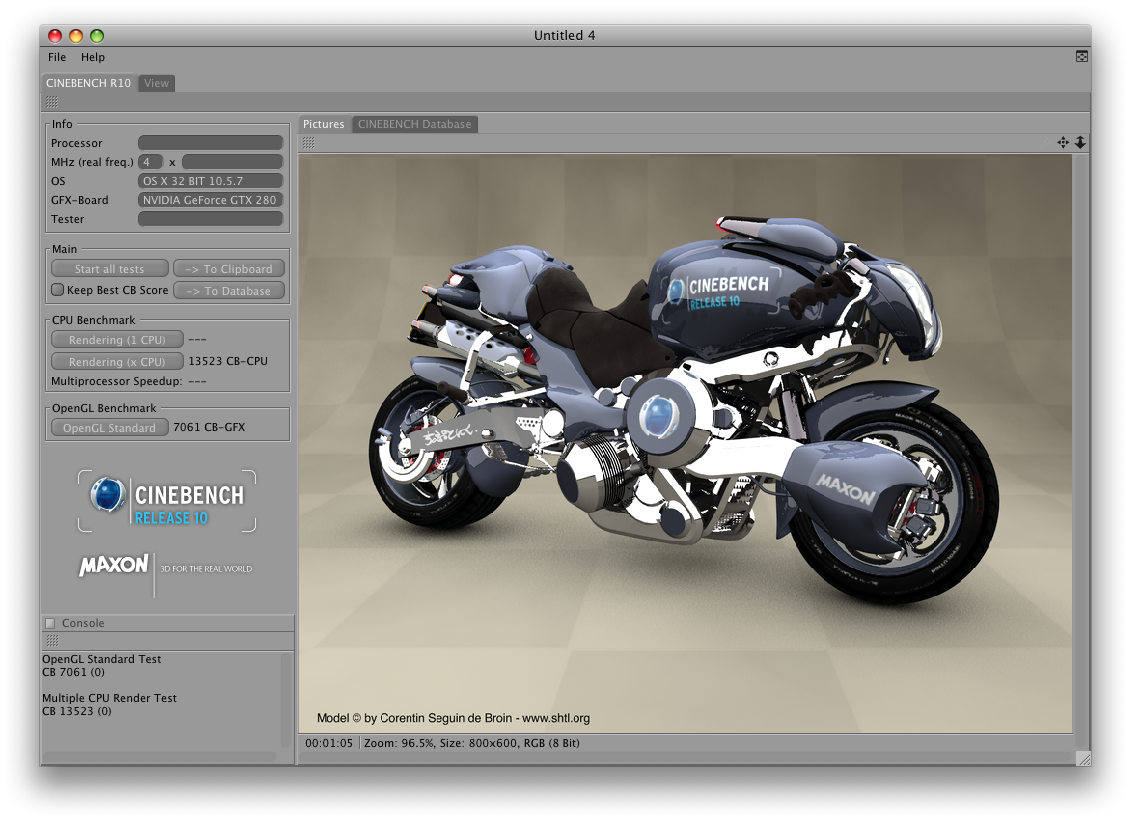Click the MHz frequency value field

click(x=232, y=162)
